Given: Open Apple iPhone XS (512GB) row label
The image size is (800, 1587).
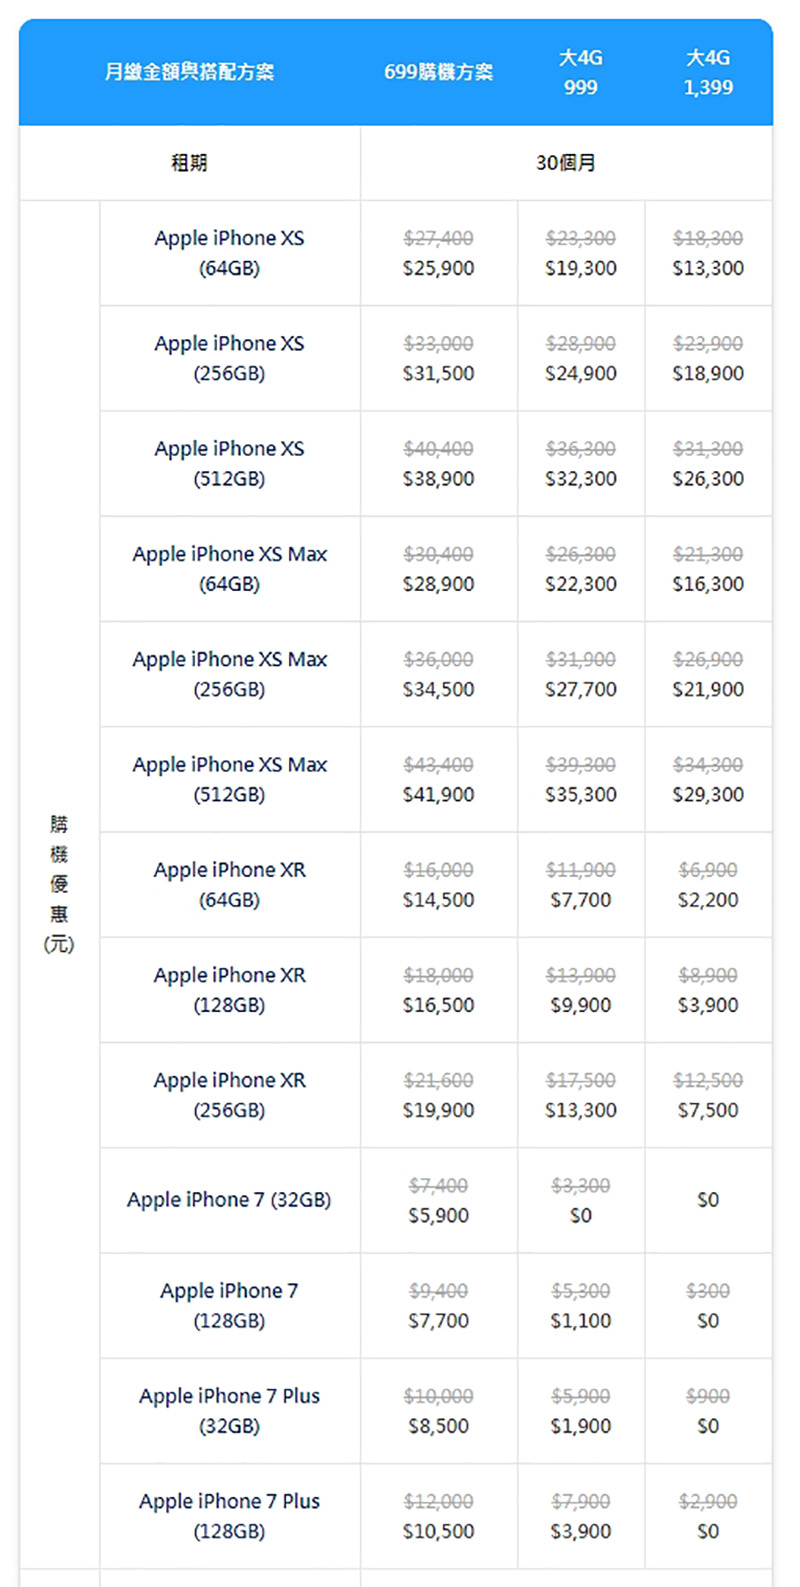Looking at the screenshot, I should click(229, 463).
